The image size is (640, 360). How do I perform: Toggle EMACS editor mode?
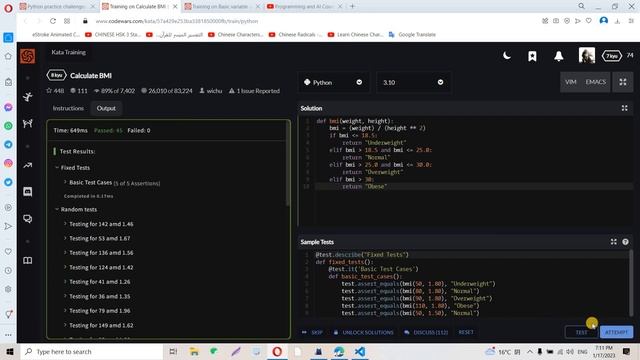596,82
